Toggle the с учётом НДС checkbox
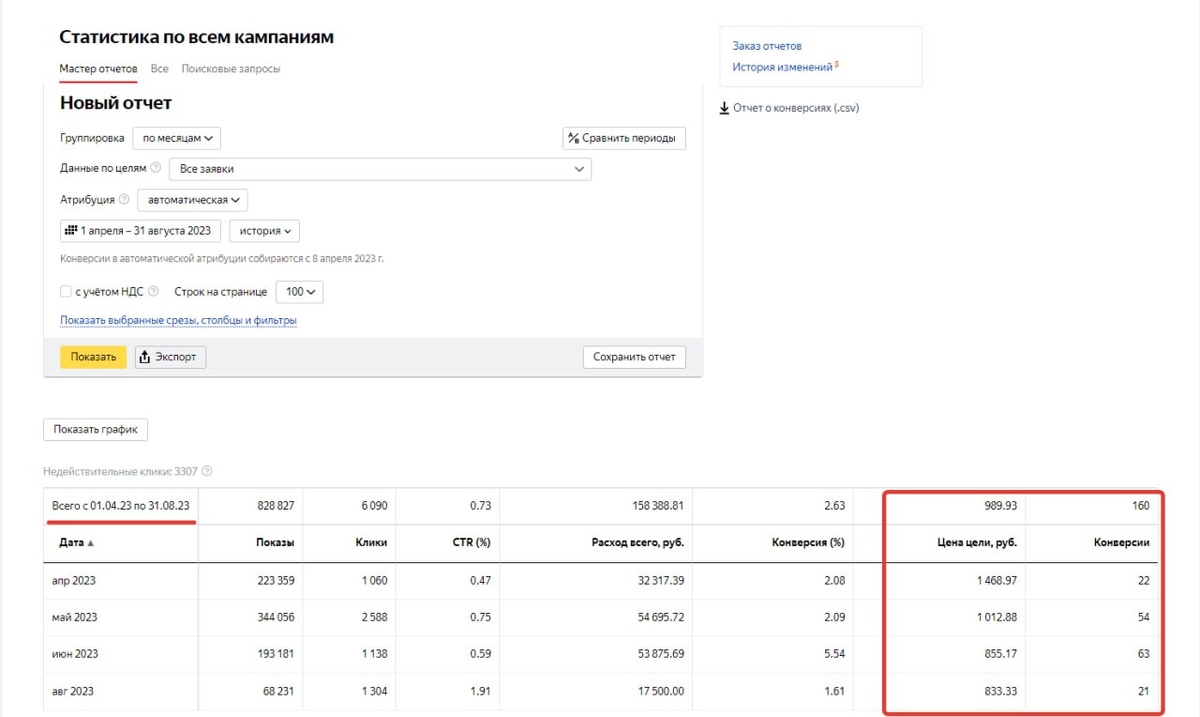 coord(66,292)
